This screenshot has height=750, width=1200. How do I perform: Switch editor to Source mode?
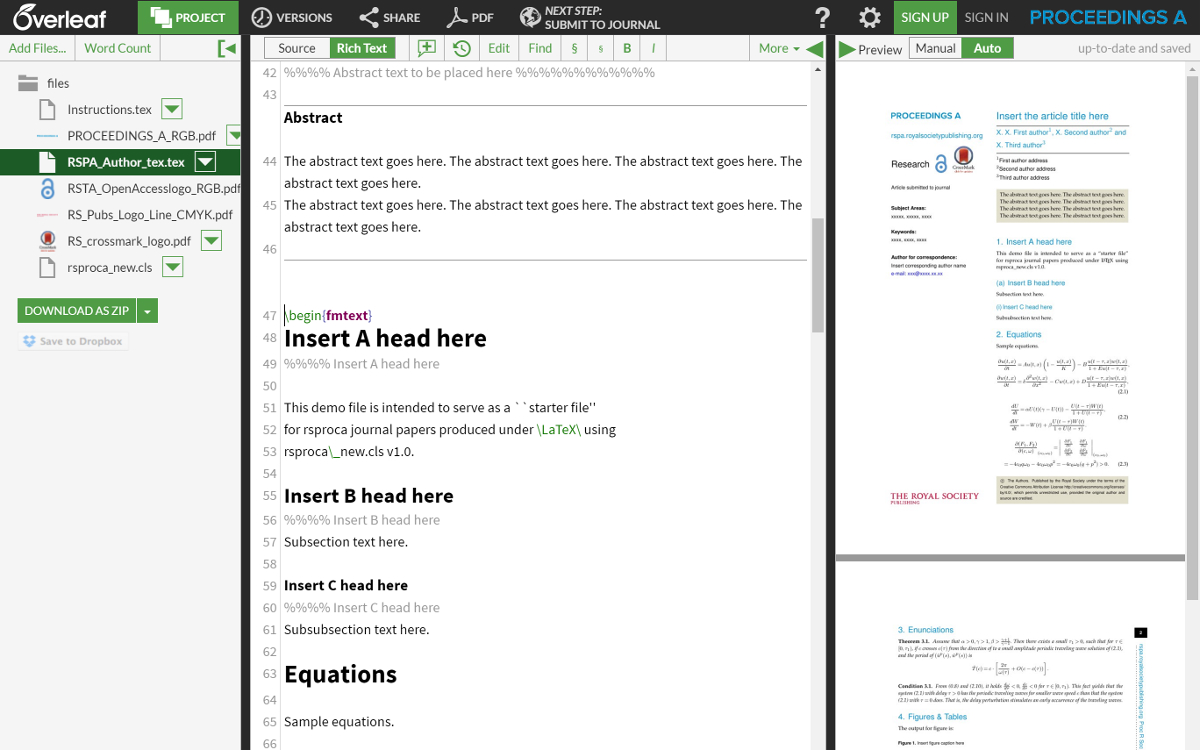[297, 48]
